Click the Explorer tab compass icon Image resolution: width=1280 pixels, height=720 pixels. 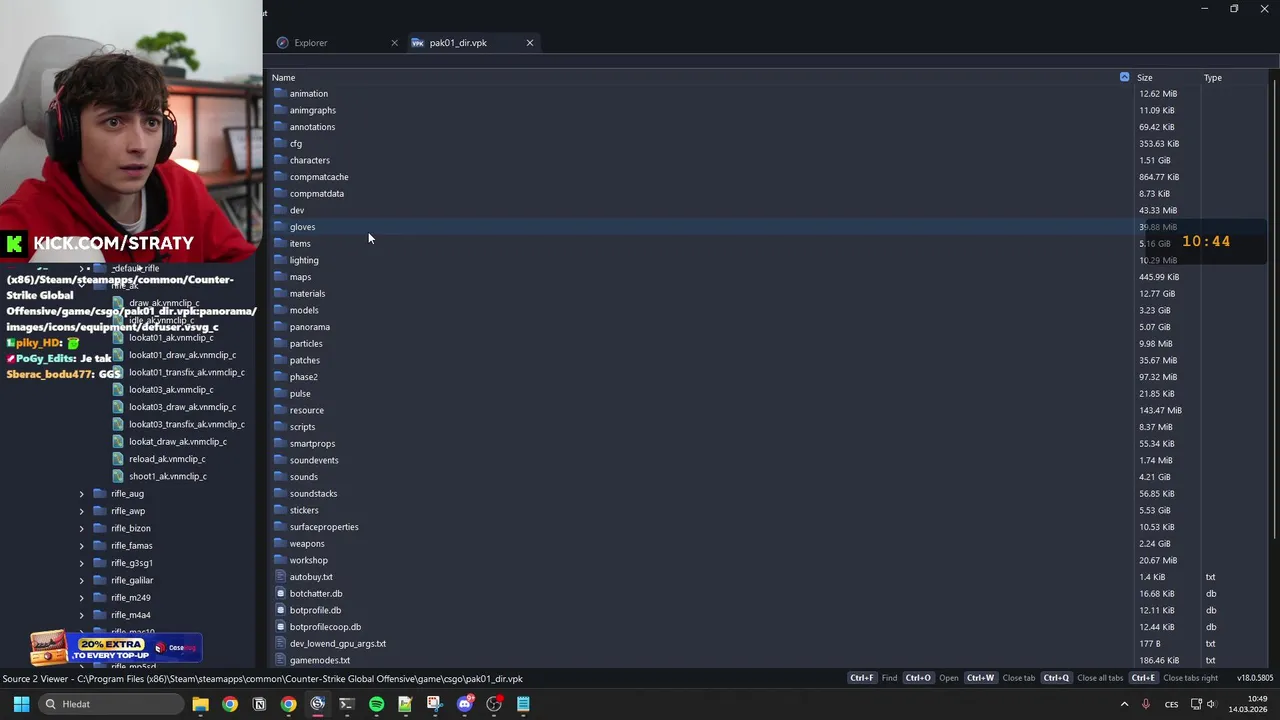282,43
